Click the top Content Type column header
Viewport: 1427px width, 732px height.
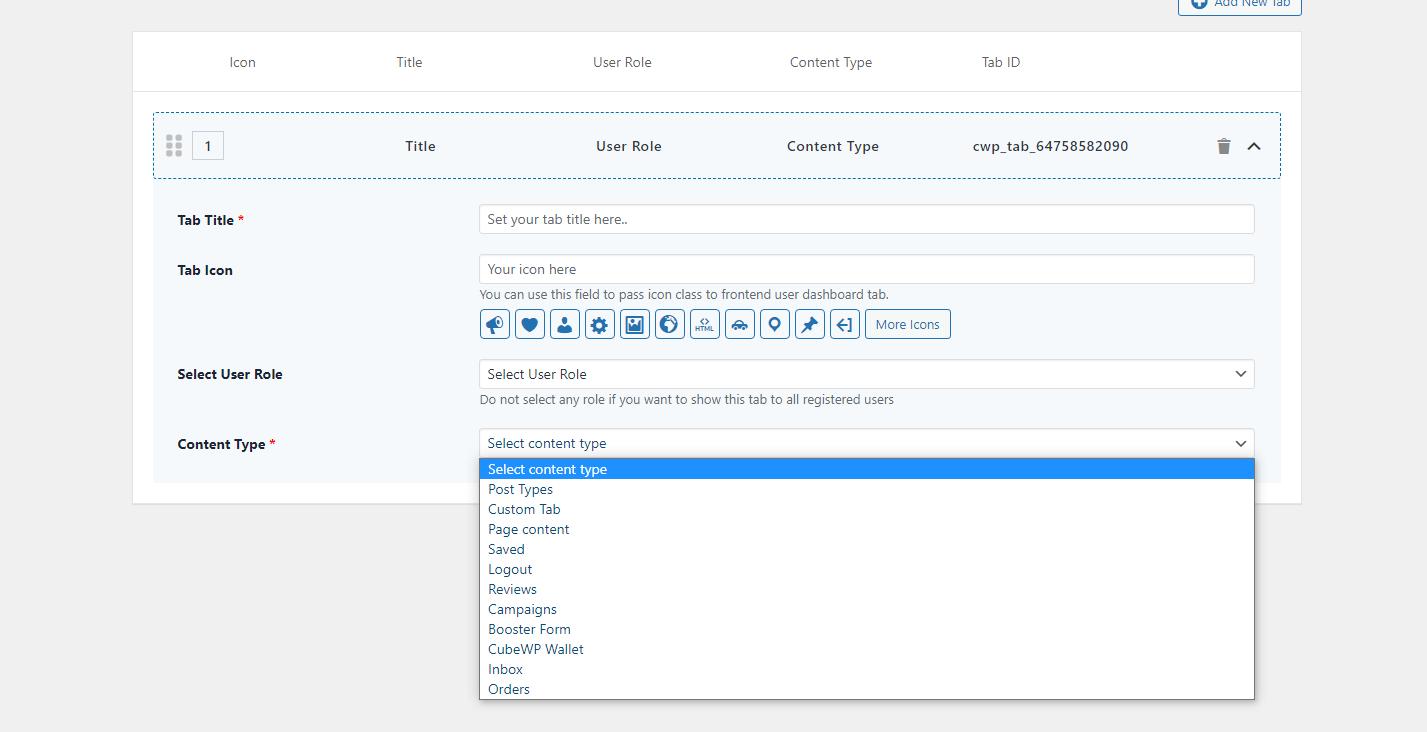[x=831, y=62]
